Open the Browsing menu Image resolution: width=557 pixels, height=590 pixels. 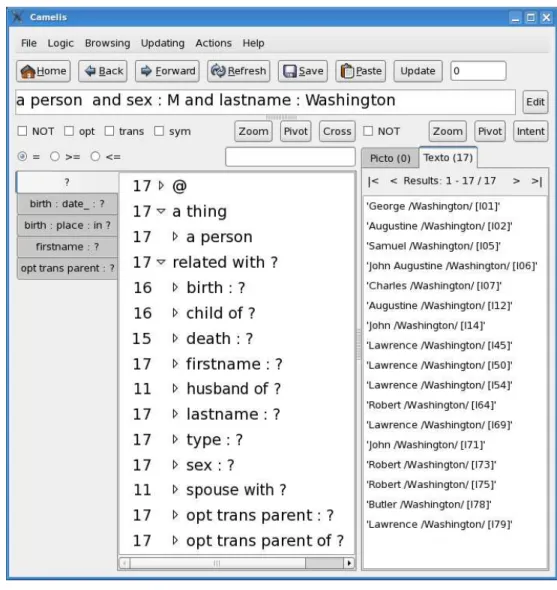pyautogui.click(x=107, y=43)
